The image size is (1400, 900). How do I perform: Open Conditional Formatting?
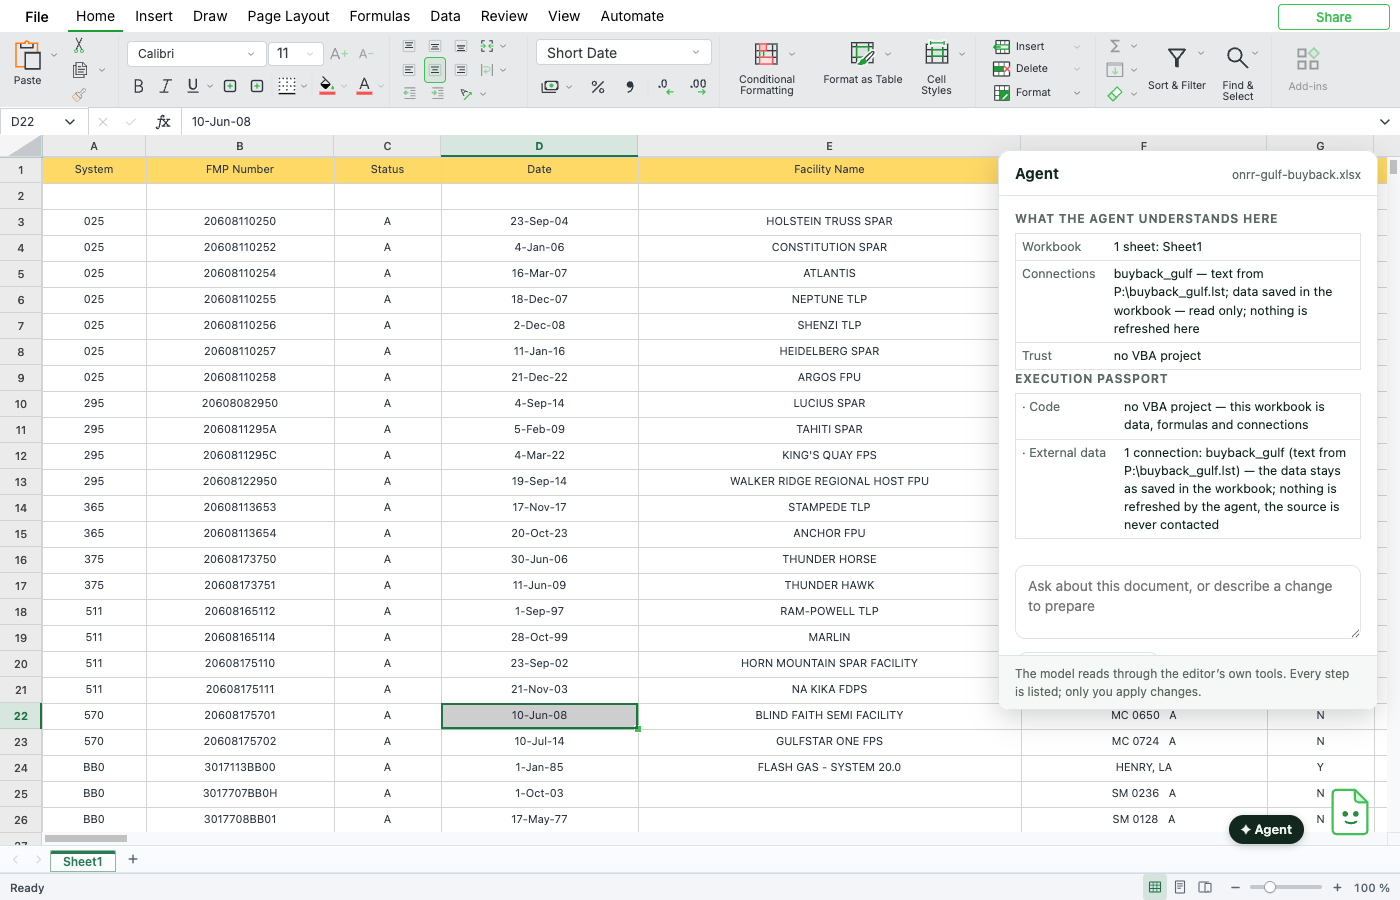pyautogui.click(x=767, y=69)
